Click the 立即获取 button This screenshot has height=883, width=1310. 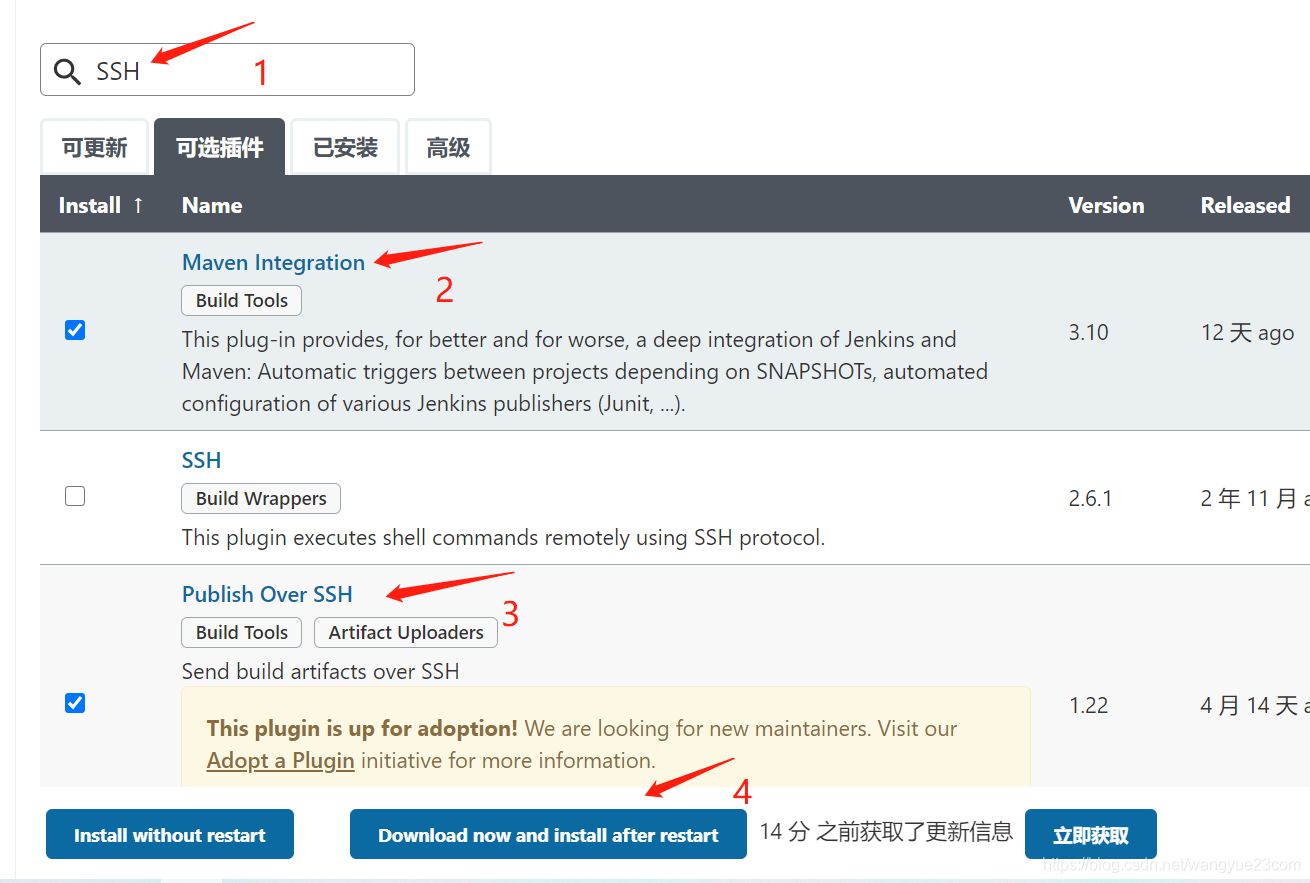(x=1091, y=834)
